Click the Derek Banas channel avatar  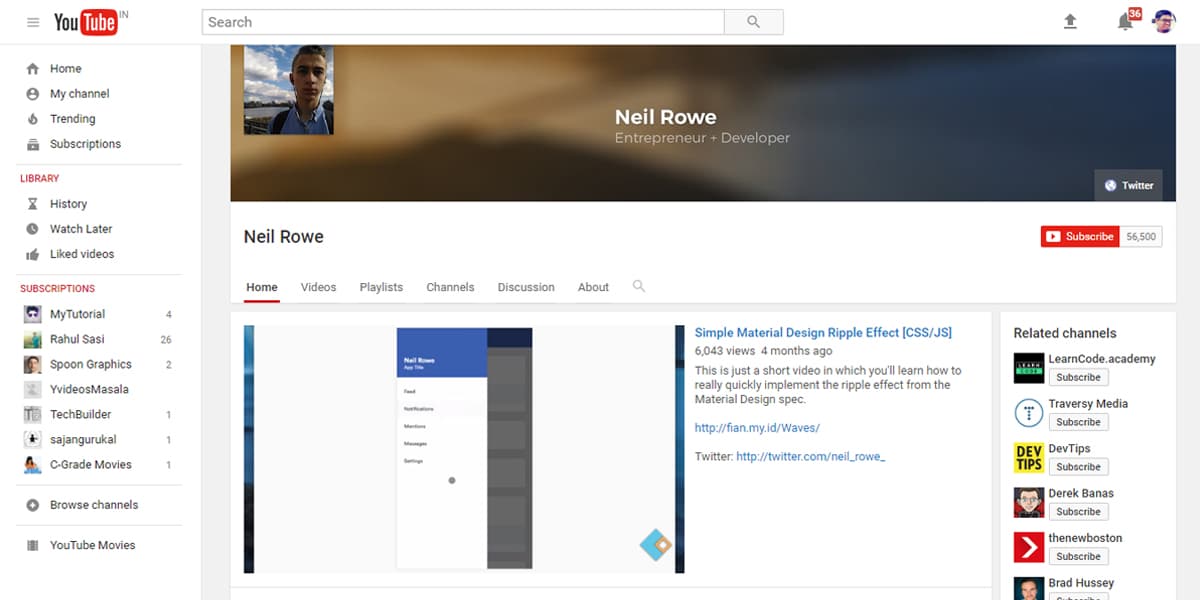pyautogui.click(x=1029, y=503)
